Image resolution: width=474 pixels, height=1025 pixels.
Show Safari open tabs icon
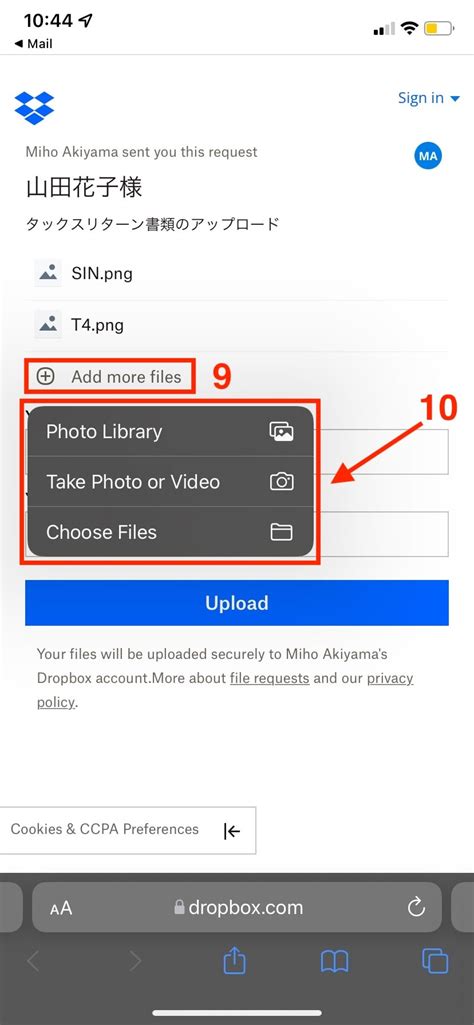pos(435,961)
